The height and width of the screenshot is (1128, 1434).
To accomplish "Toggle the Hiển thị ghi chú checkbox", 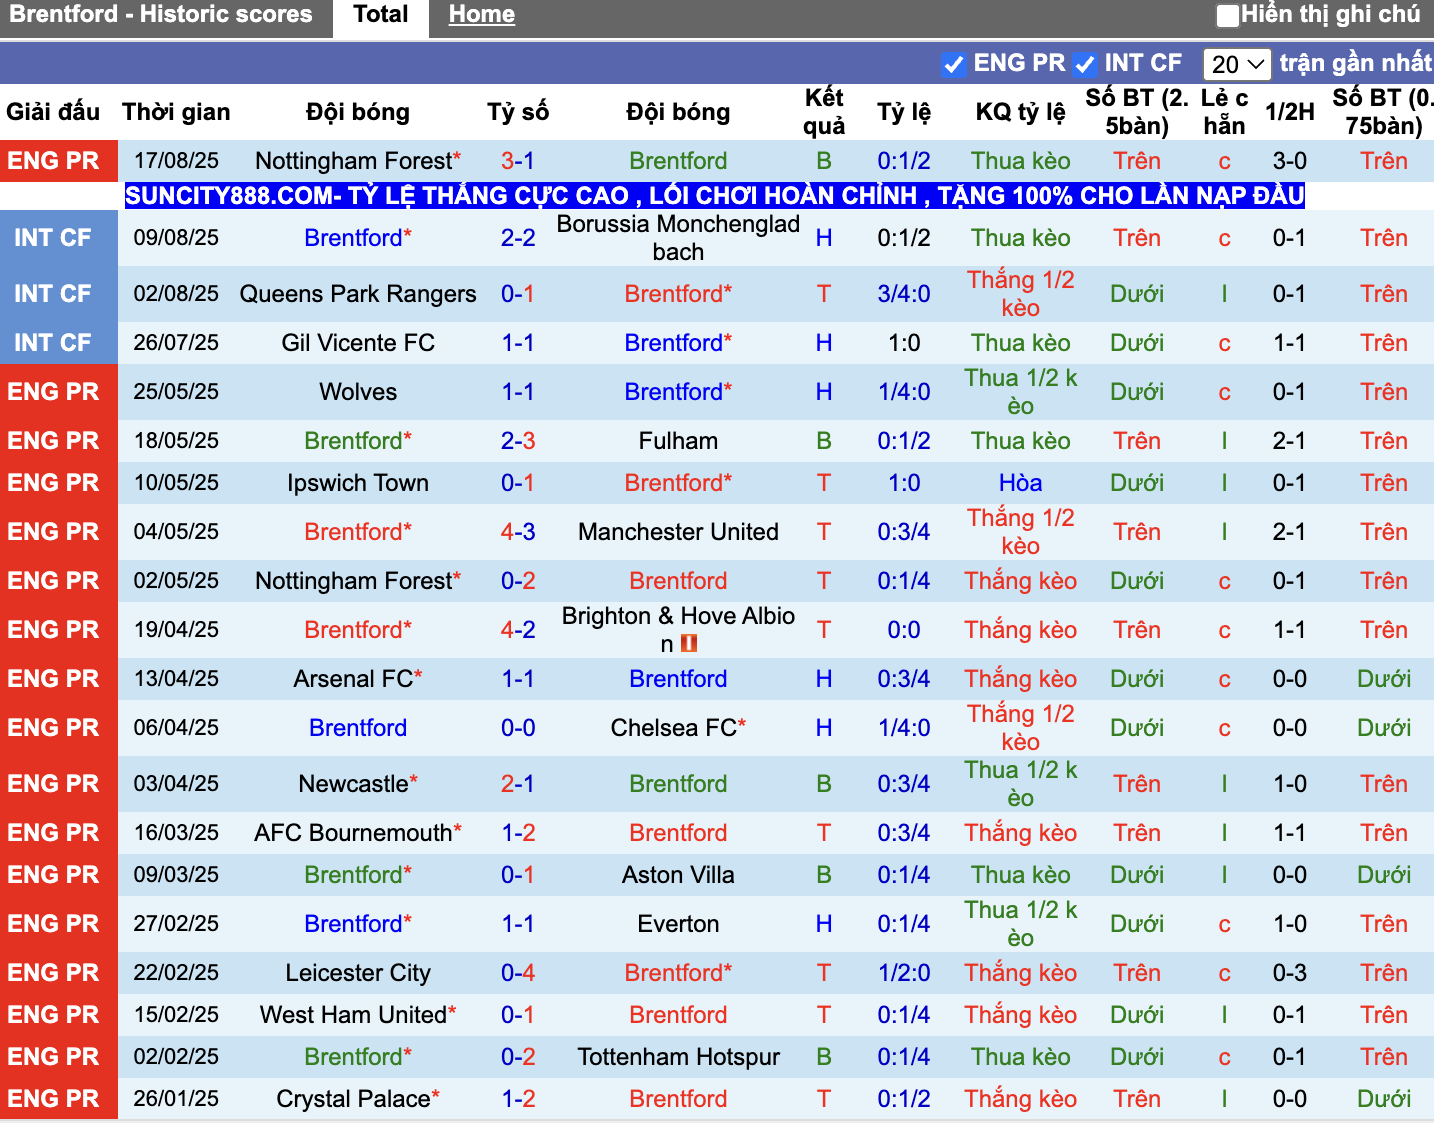I will pos(1227,15).
